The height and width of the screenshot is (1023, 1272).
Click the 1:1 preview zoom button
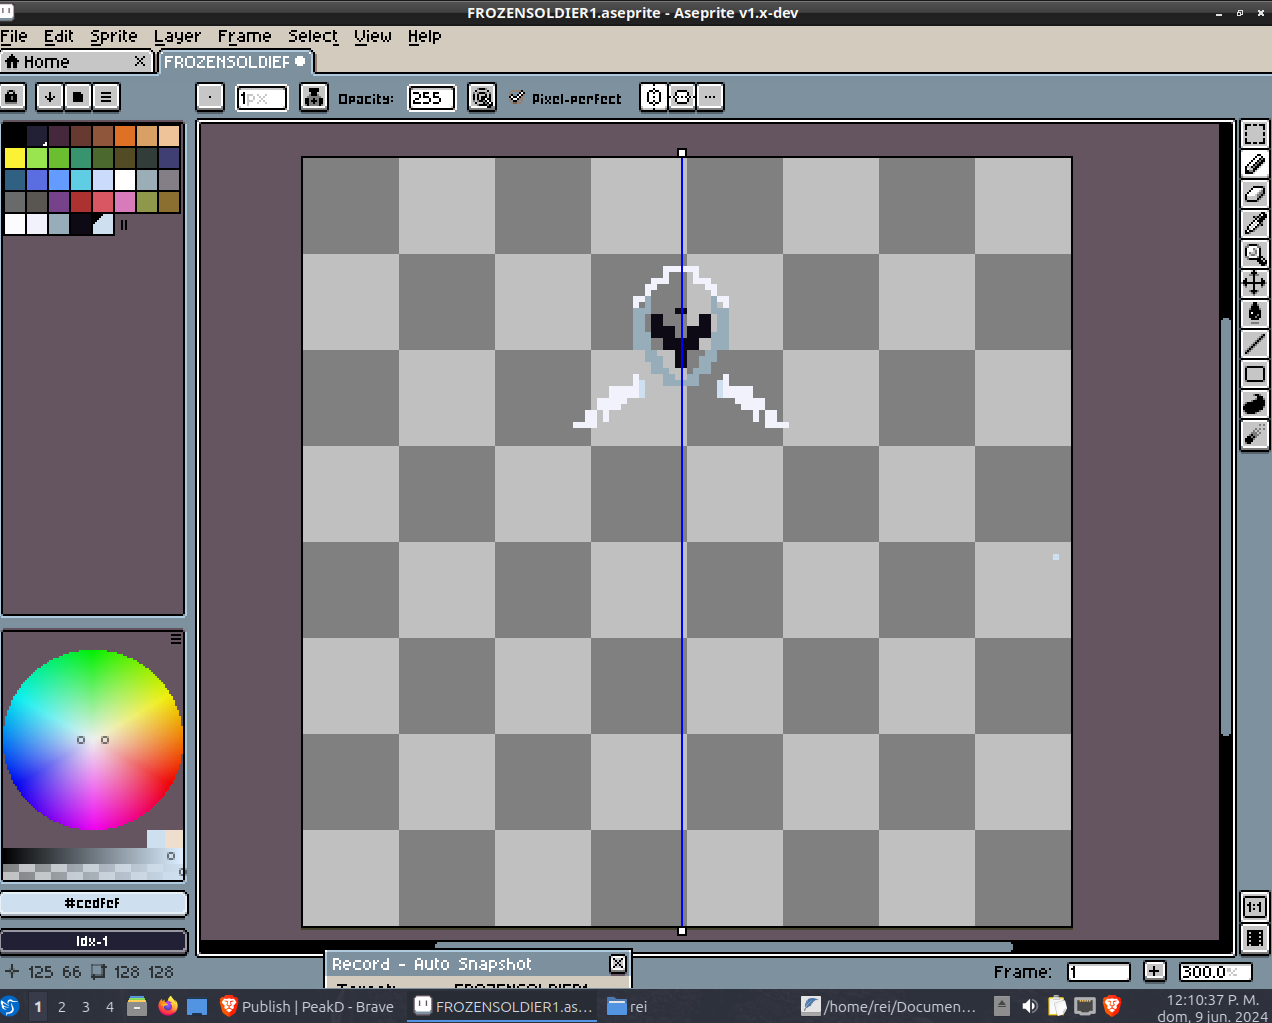pyautogui.click(x=1255, y=907)
